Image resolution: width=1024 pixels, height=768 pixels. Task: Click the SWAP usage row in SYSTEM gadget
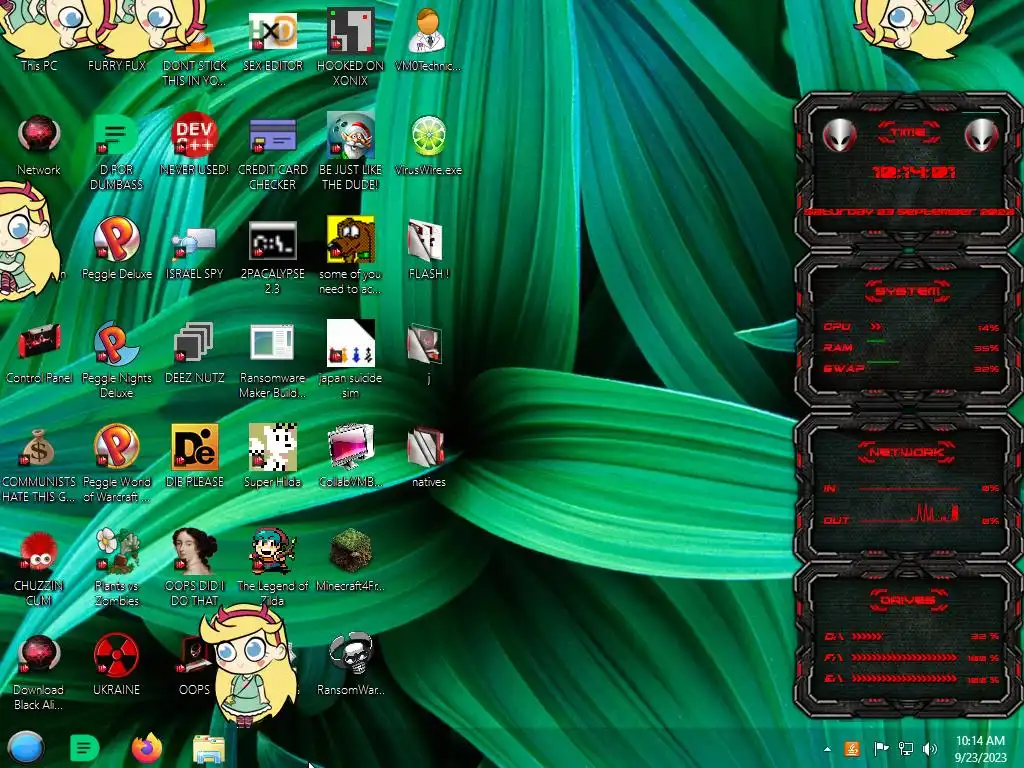point(911,368)
